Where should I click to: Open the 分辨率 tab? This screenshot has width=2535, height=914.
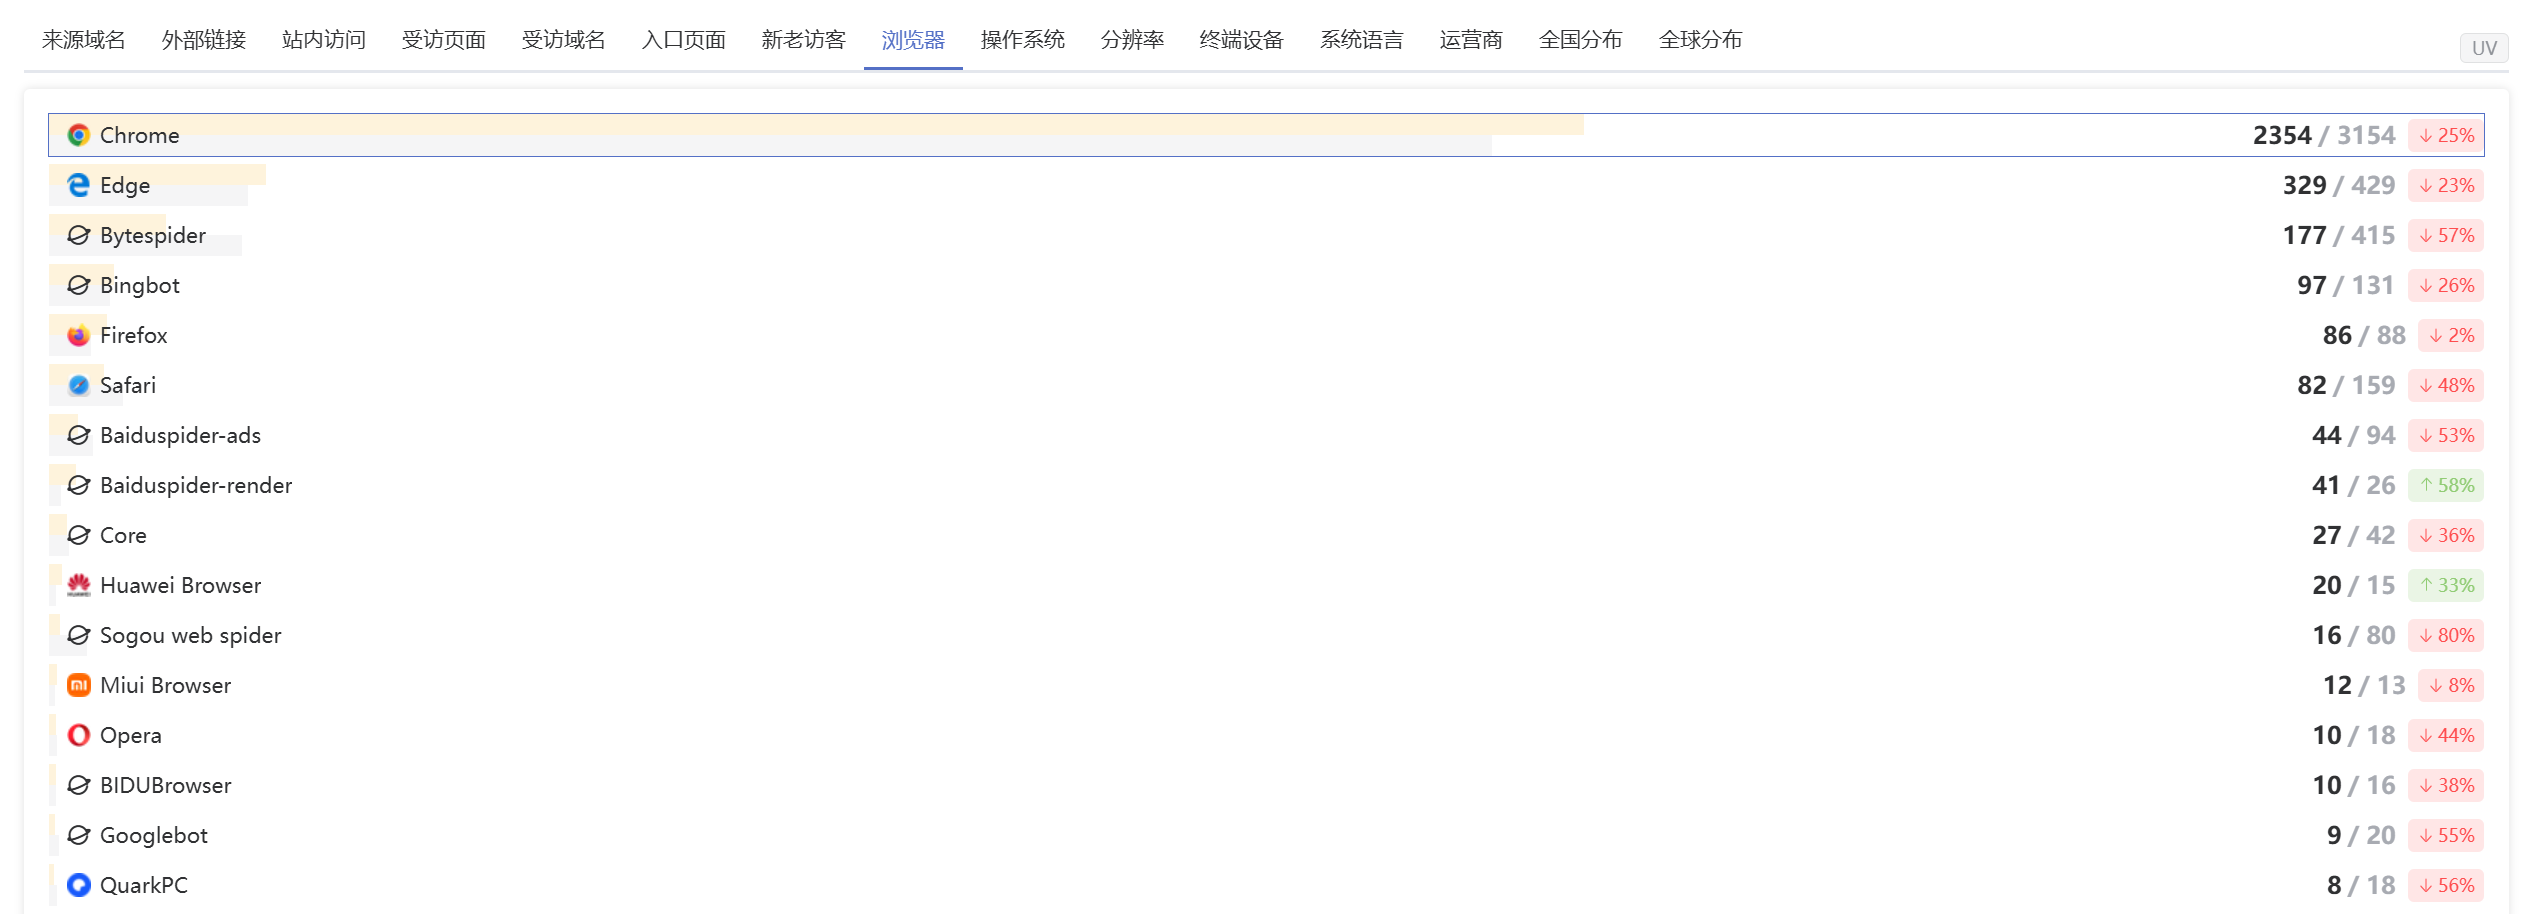pos(1132,39)
